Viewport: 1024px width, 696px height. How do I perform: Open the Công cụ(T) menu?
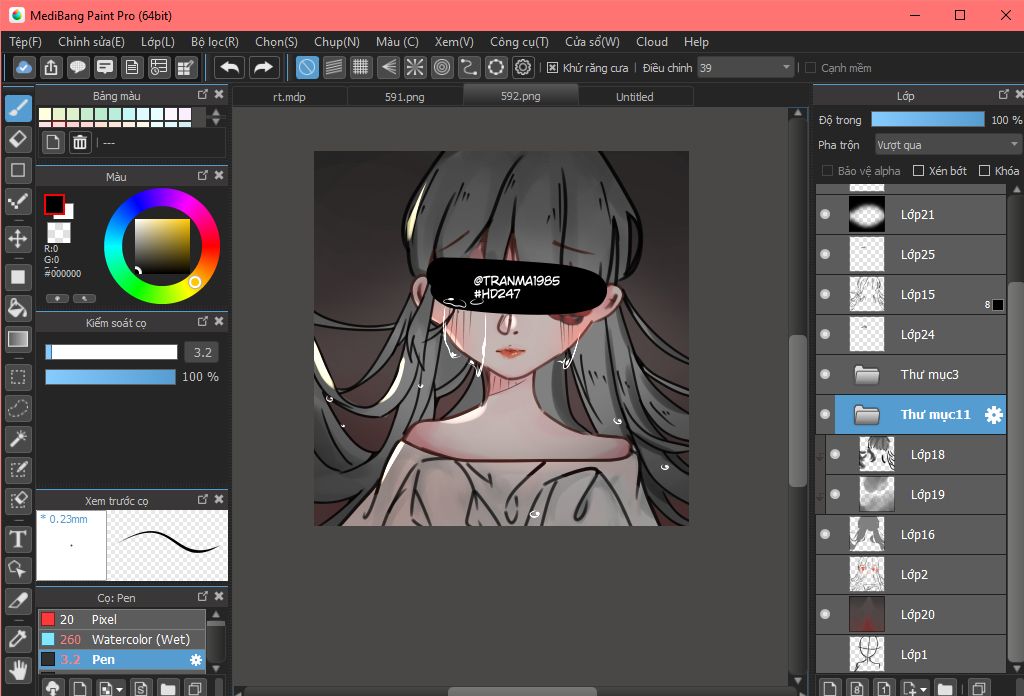[x=519, y=42]
